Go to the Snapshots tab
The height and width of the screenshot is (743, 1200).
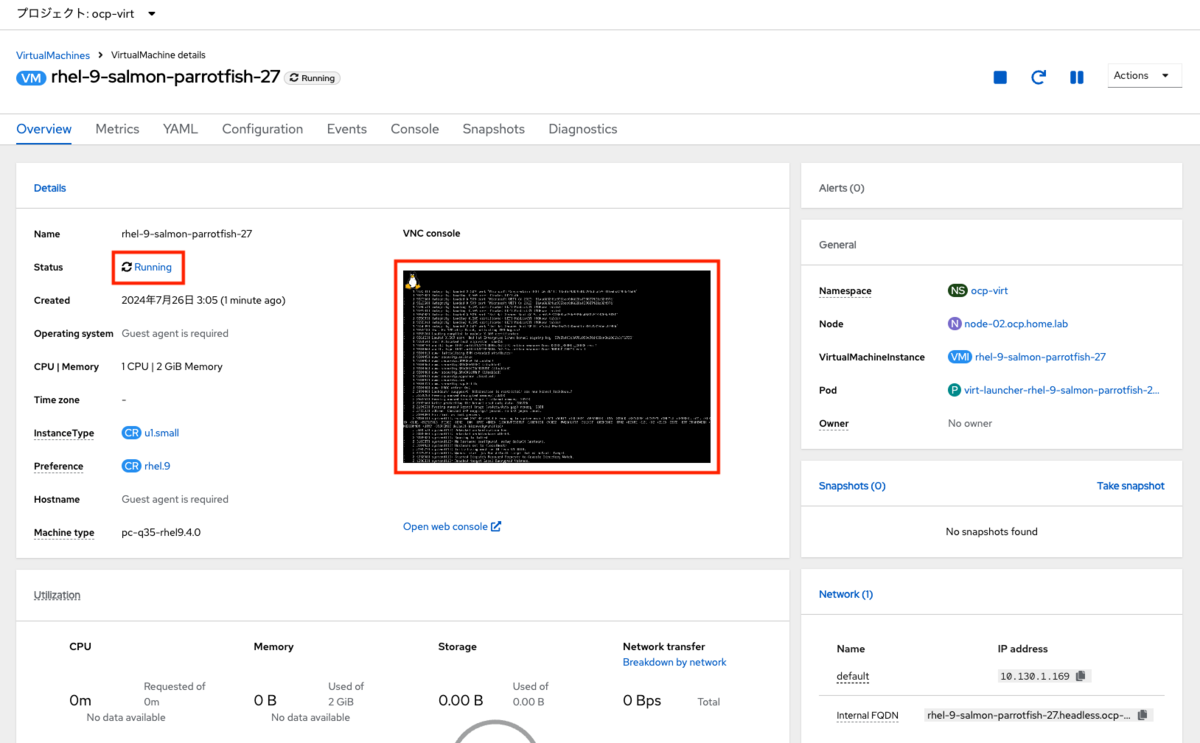tap(493, 129)
